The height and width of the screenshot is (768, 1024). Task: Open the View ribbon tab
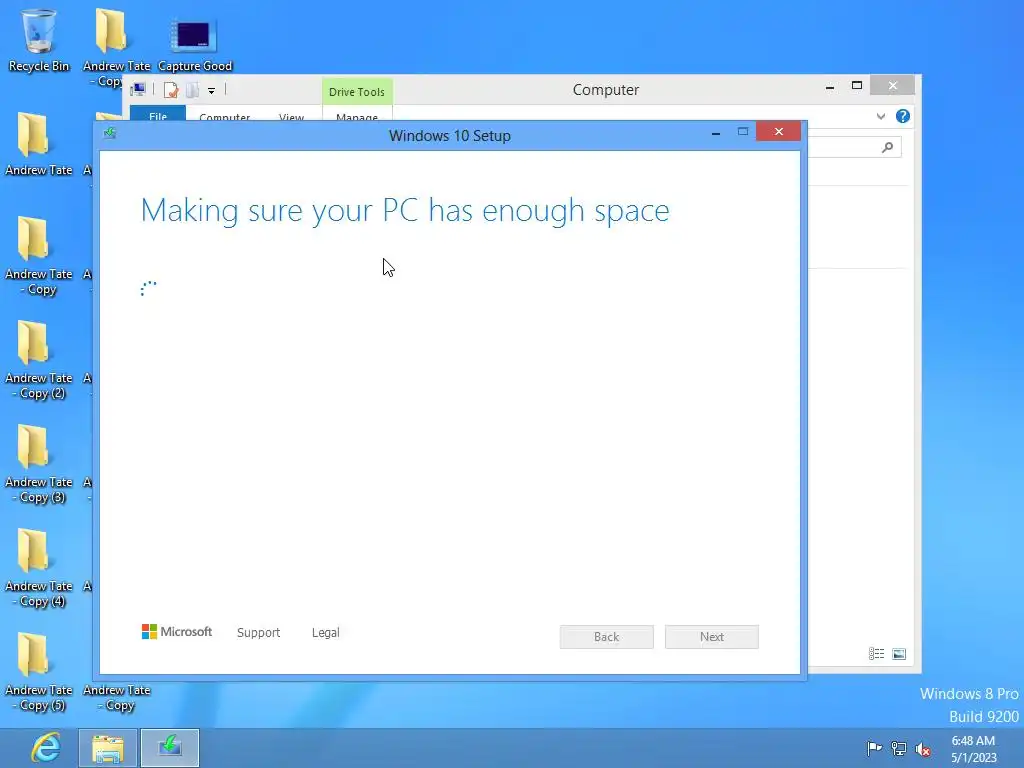pyautogui.click(x=291, y=117)
